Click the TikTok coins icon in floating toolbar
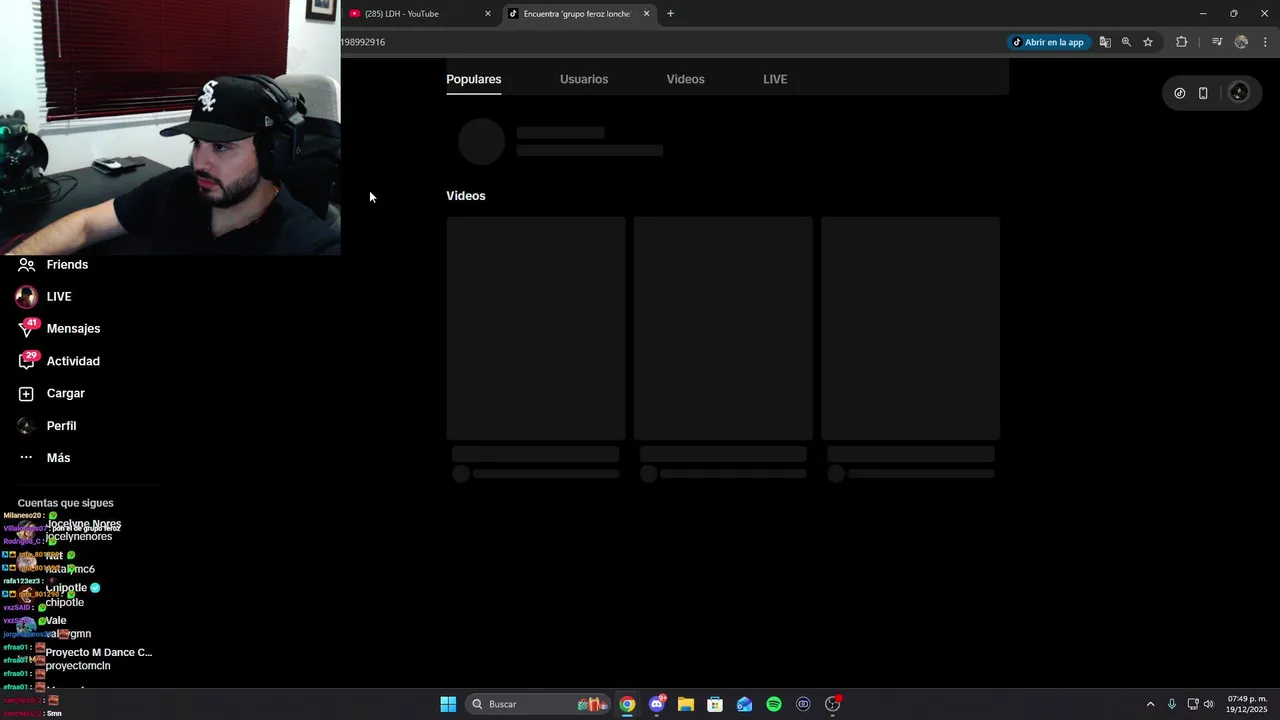Image resolution: width=1280 pixels, height=720 pixels. click(x=1180, y=93)
